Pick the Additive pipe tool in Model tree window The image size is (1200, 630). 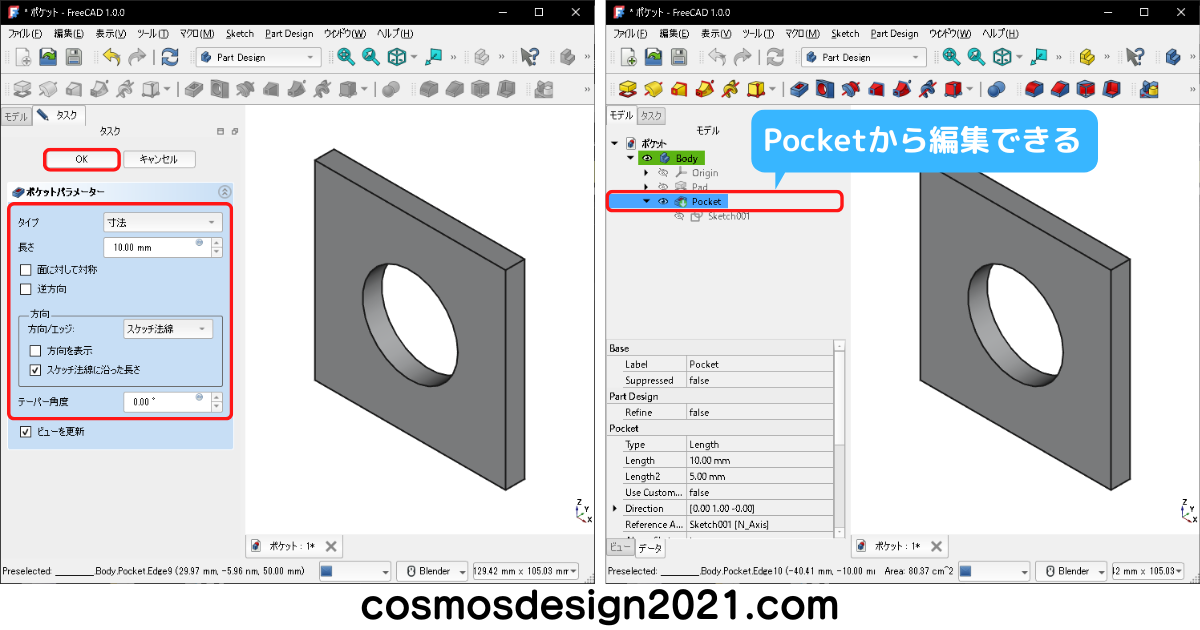[x=705, y=89]
